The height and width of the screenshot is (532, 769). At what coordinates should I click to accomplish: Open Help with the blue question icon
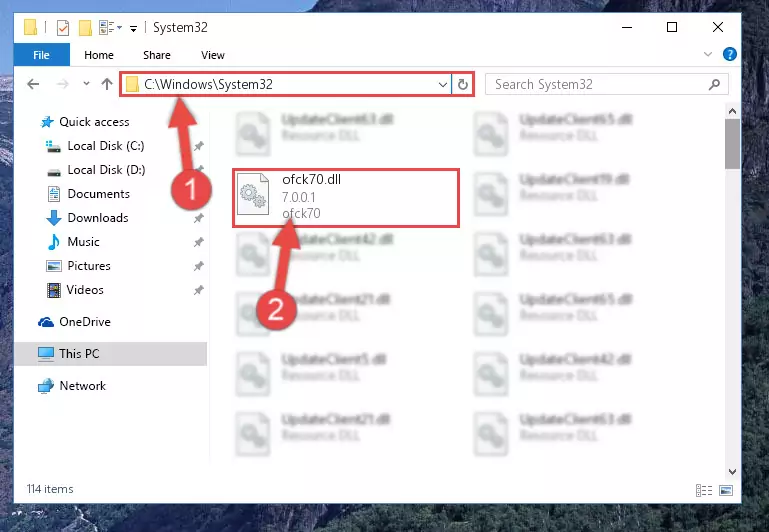(730, 54)
